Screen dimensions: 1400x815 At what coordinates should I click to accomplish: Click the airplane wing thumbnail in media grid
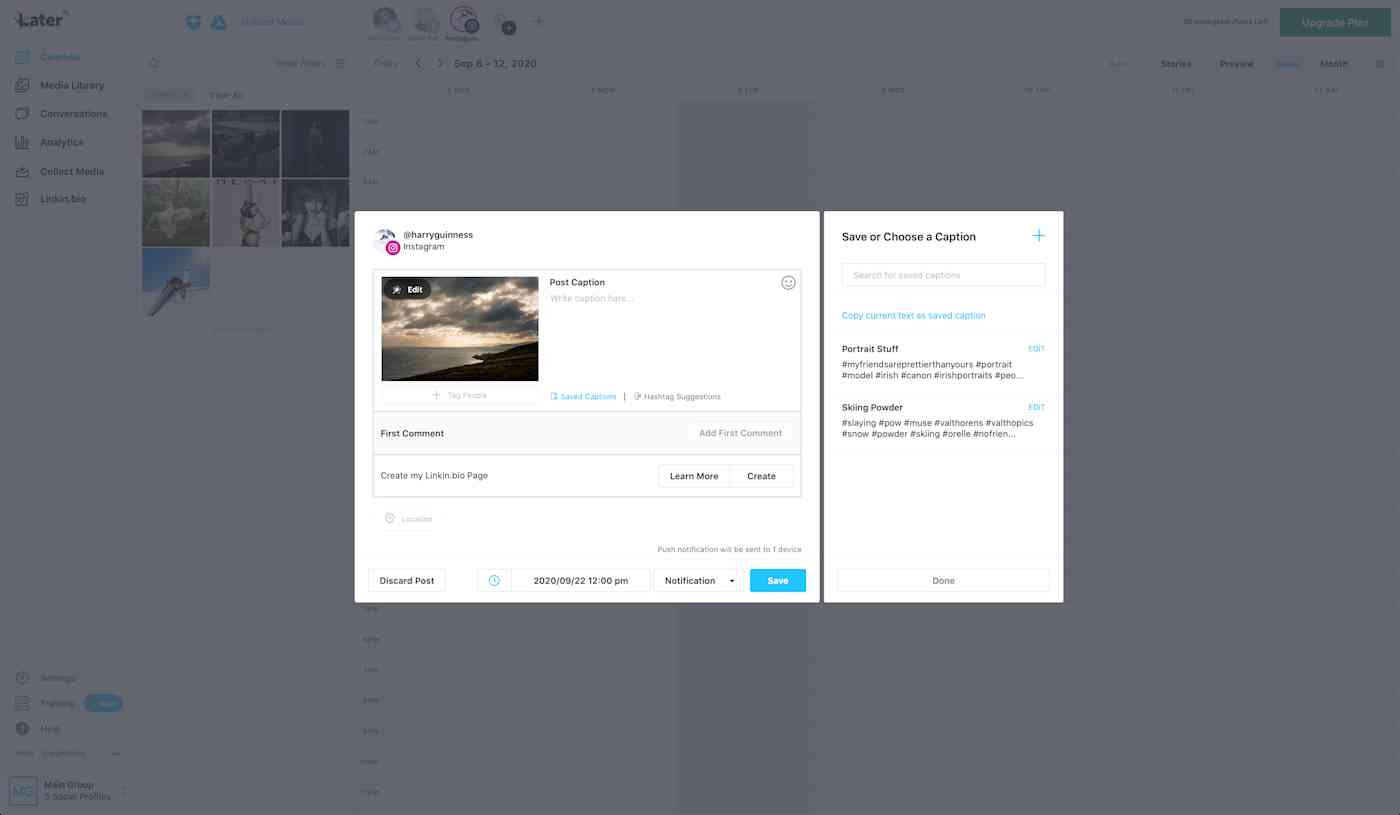(x=176, y=282)
